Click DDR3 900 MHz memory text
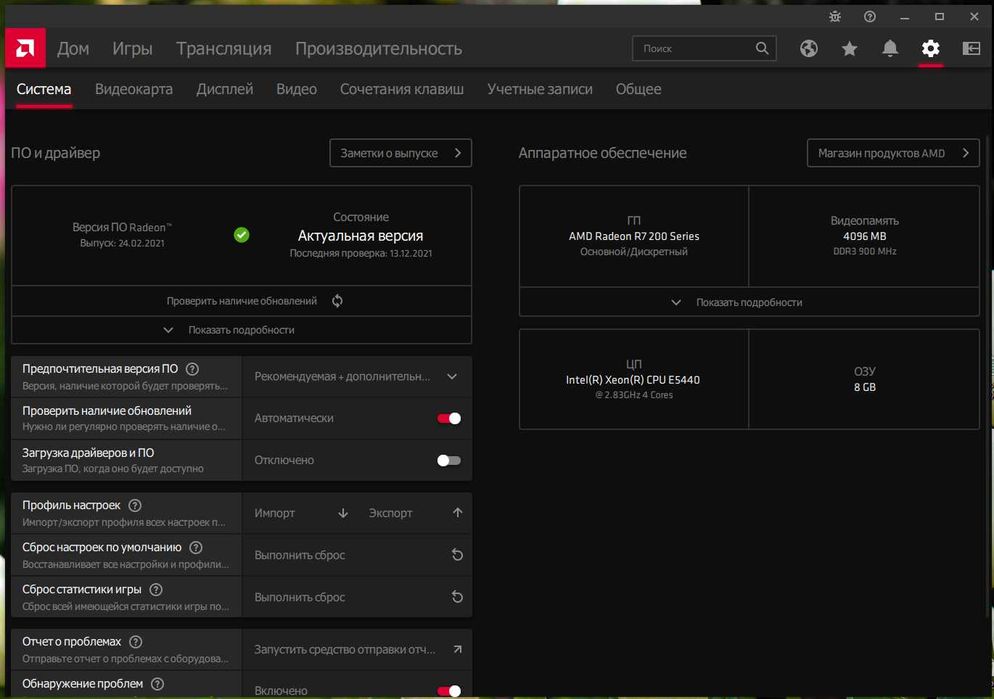 [865, 251]
